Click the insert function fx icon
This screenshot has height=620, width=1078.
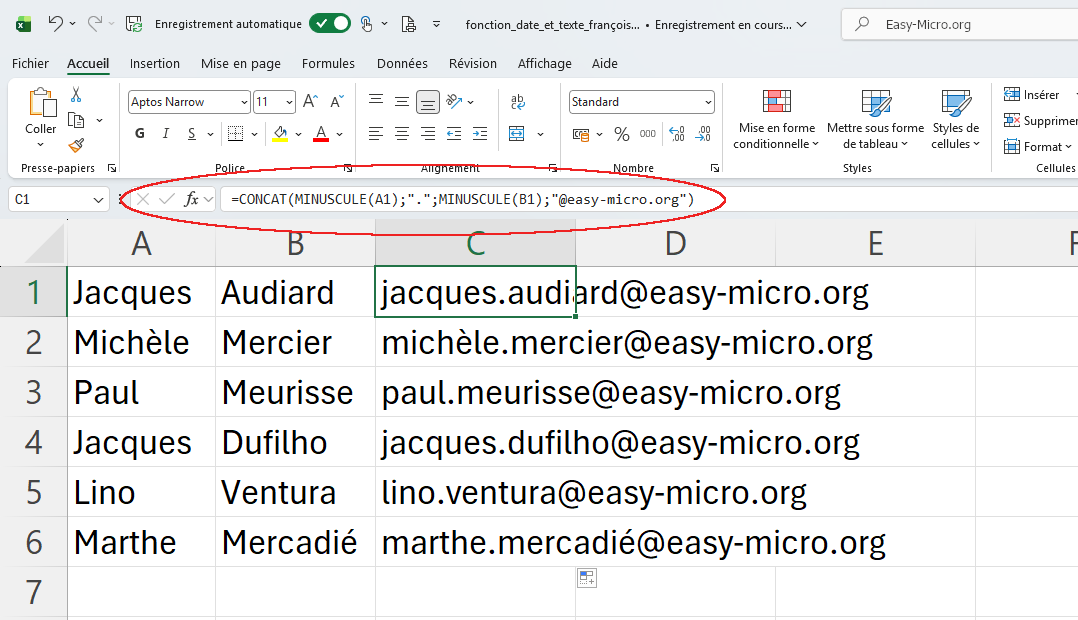pos(191,199)
